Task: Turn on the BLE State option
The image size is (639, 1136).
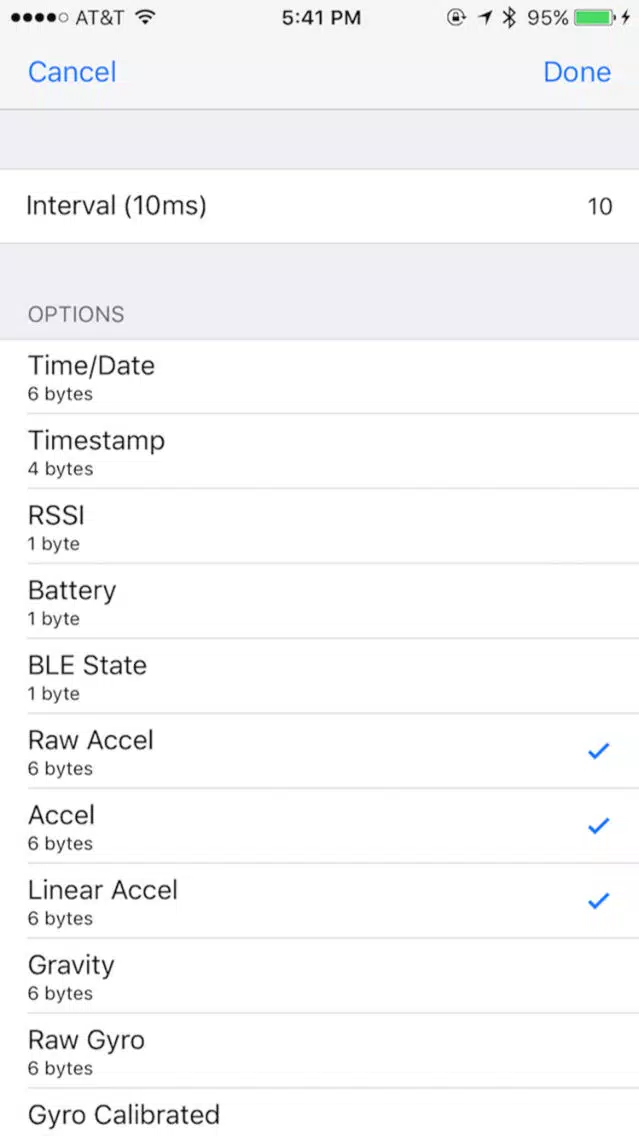Action: [320, 676]
